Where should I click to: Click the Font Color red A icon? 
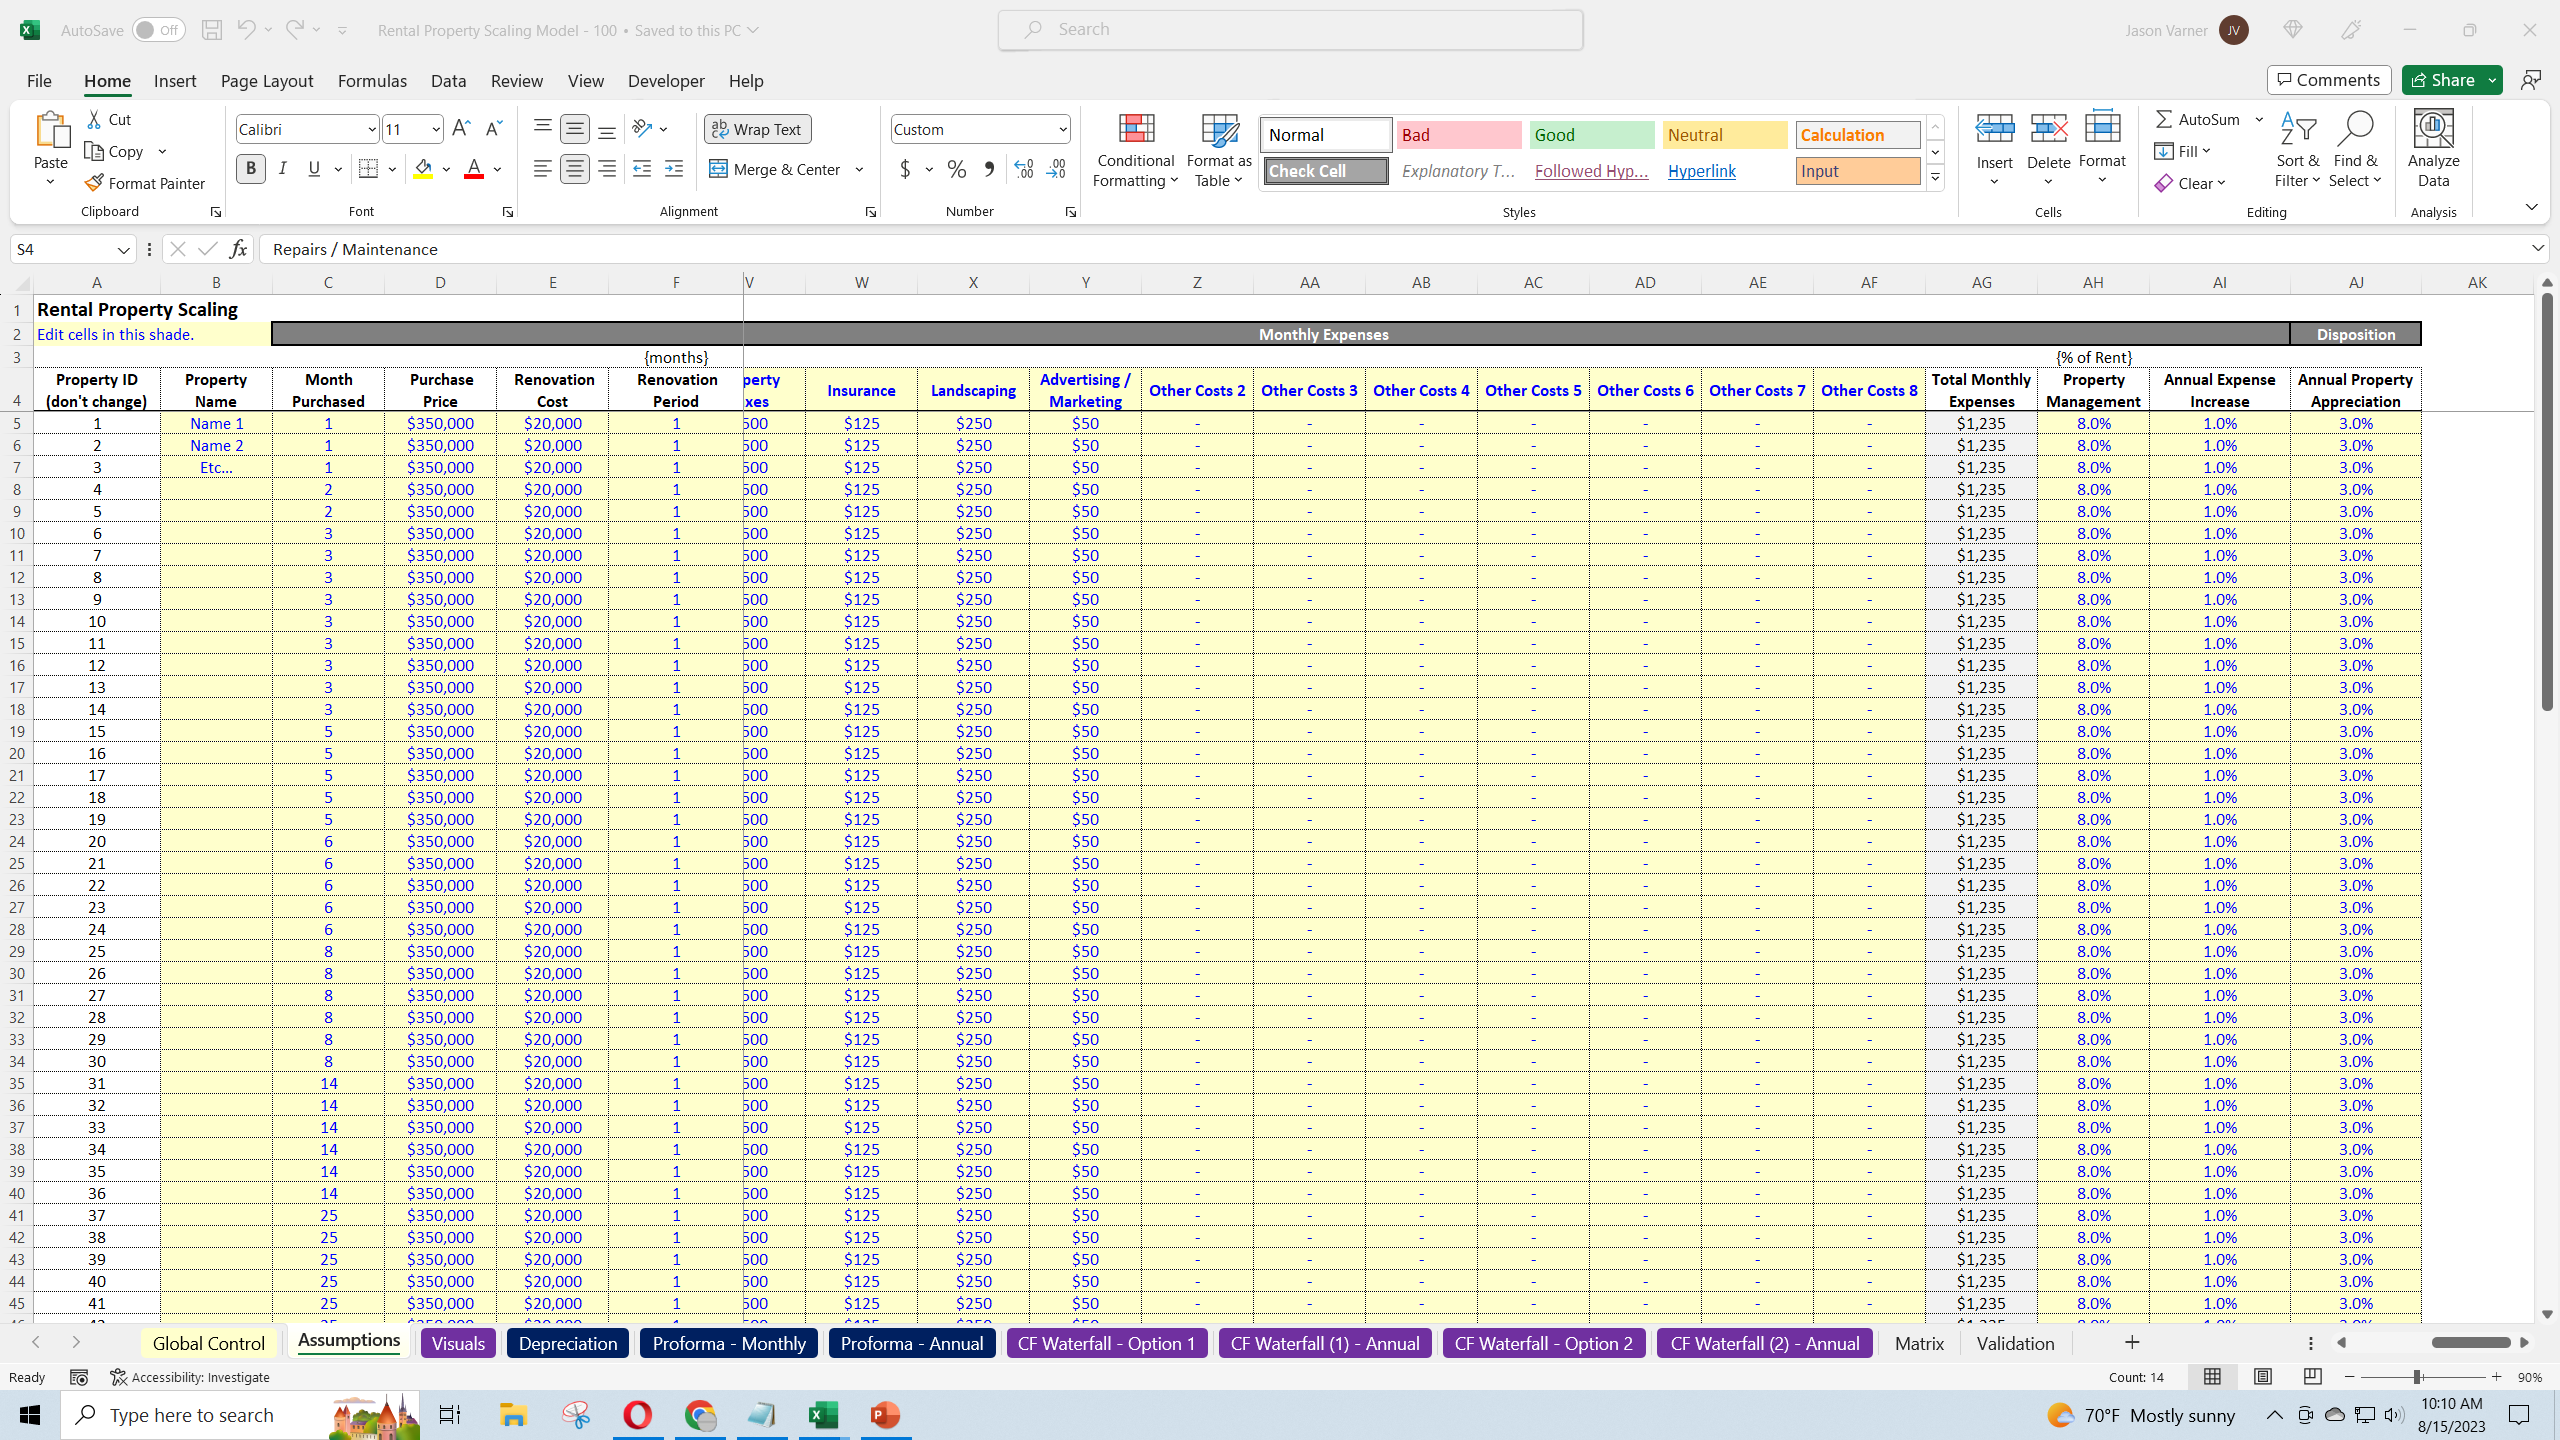click(x=474, y=169)
